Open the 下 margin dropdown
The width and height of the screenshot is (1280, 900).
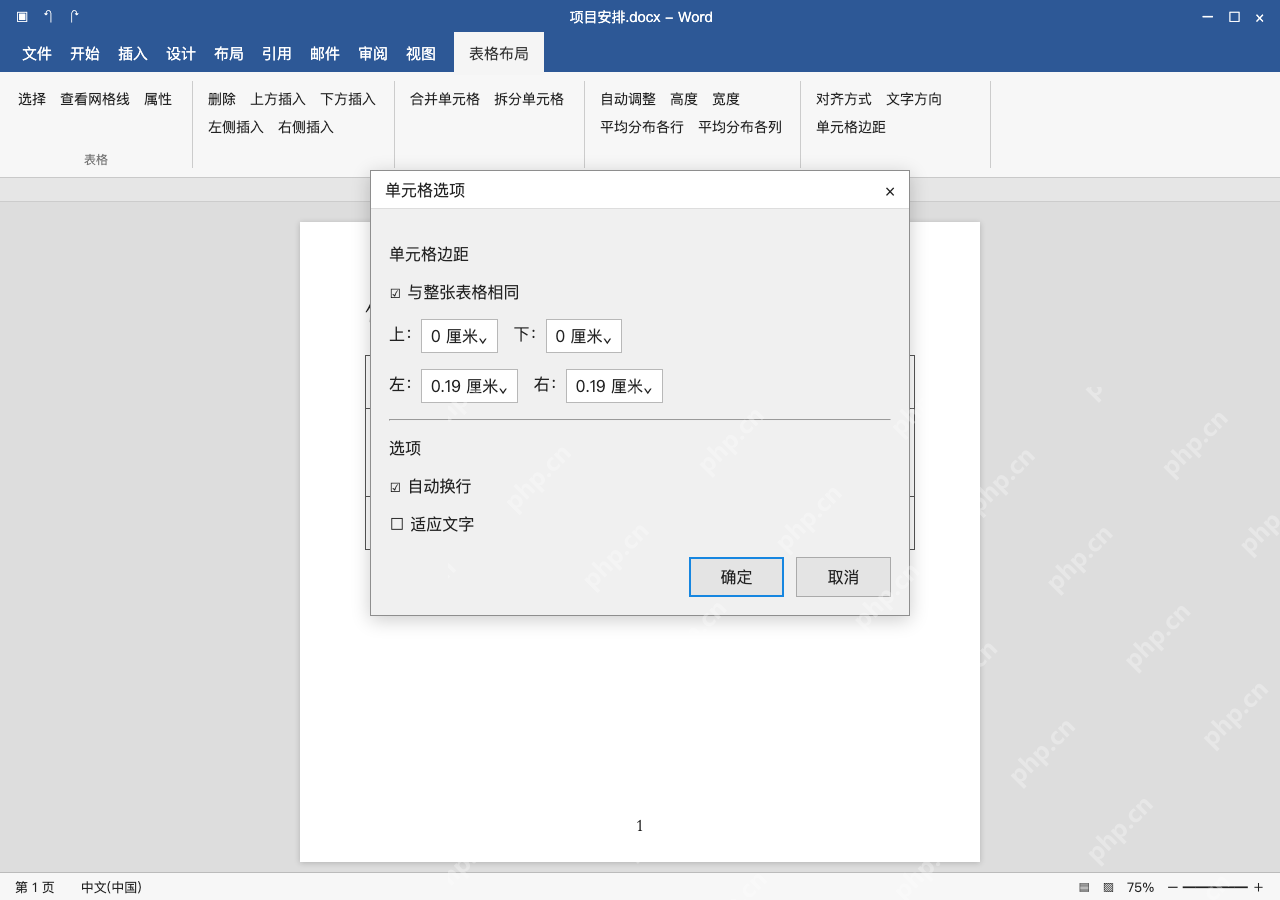tap(584, 336)
